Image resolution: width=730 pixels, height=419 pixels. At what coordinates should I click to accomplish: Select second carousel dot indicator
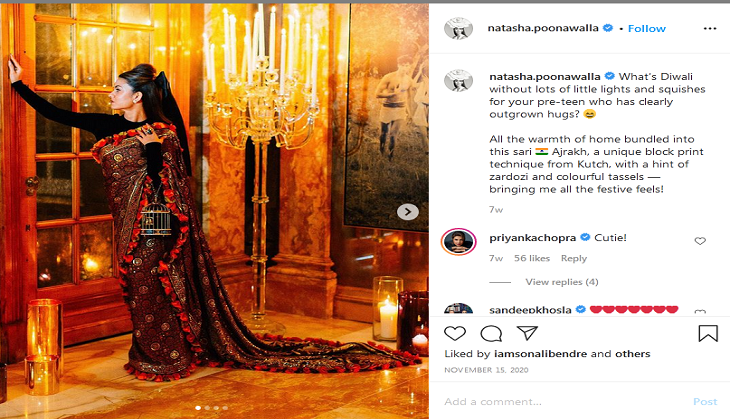point(207,408)
